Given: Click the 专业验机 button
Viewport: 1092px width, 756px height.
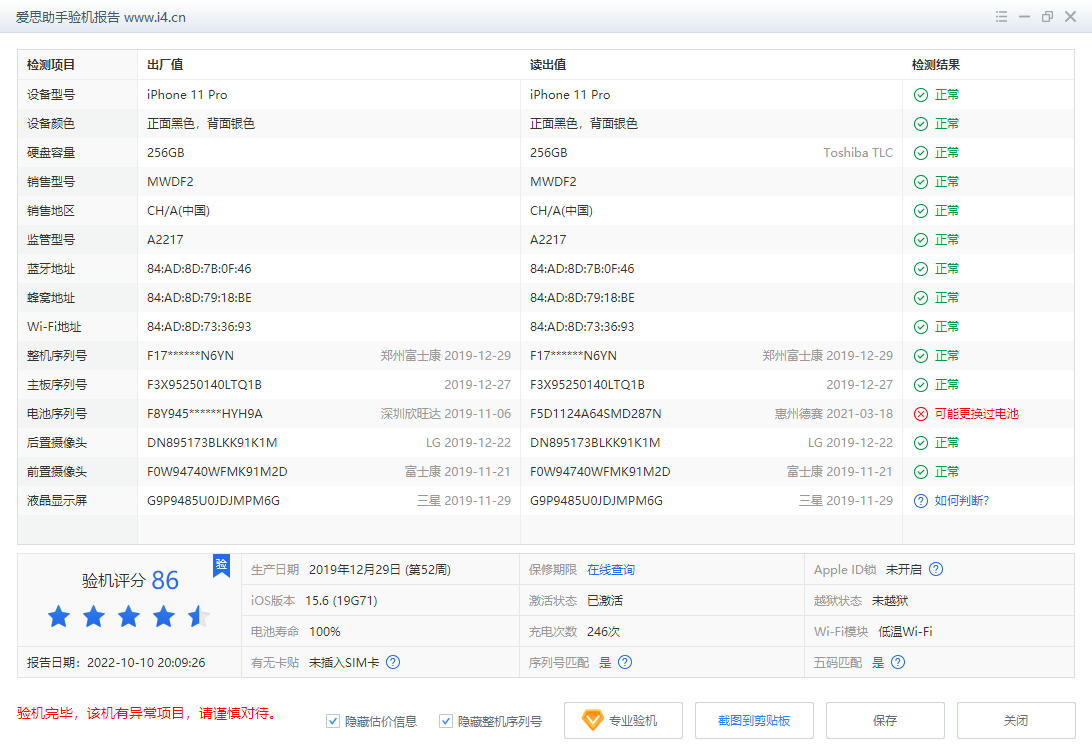Looking at the screenshot, I should coord(623,720).
